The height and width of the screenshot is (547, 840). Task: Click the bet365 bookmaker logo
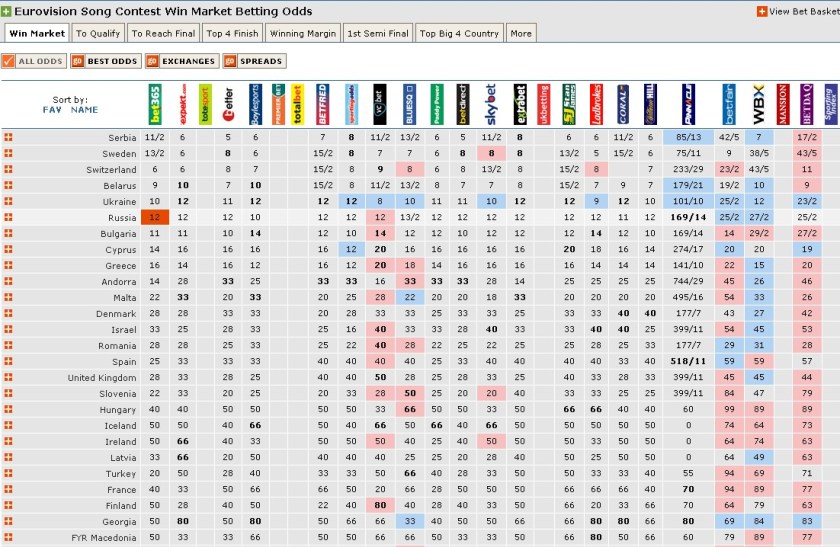[155, 104]
